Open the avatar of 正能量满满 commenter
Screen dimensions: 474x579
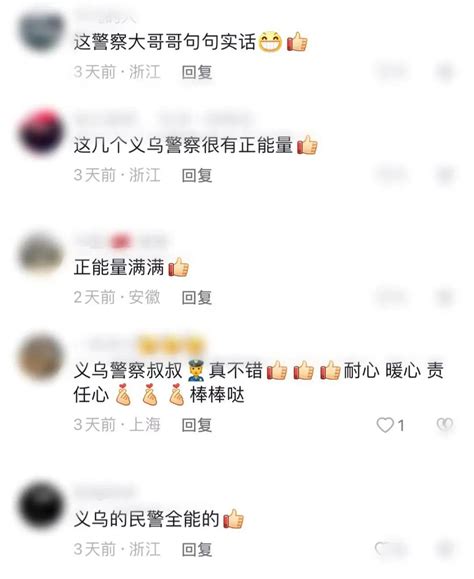[x=41, y=254]
